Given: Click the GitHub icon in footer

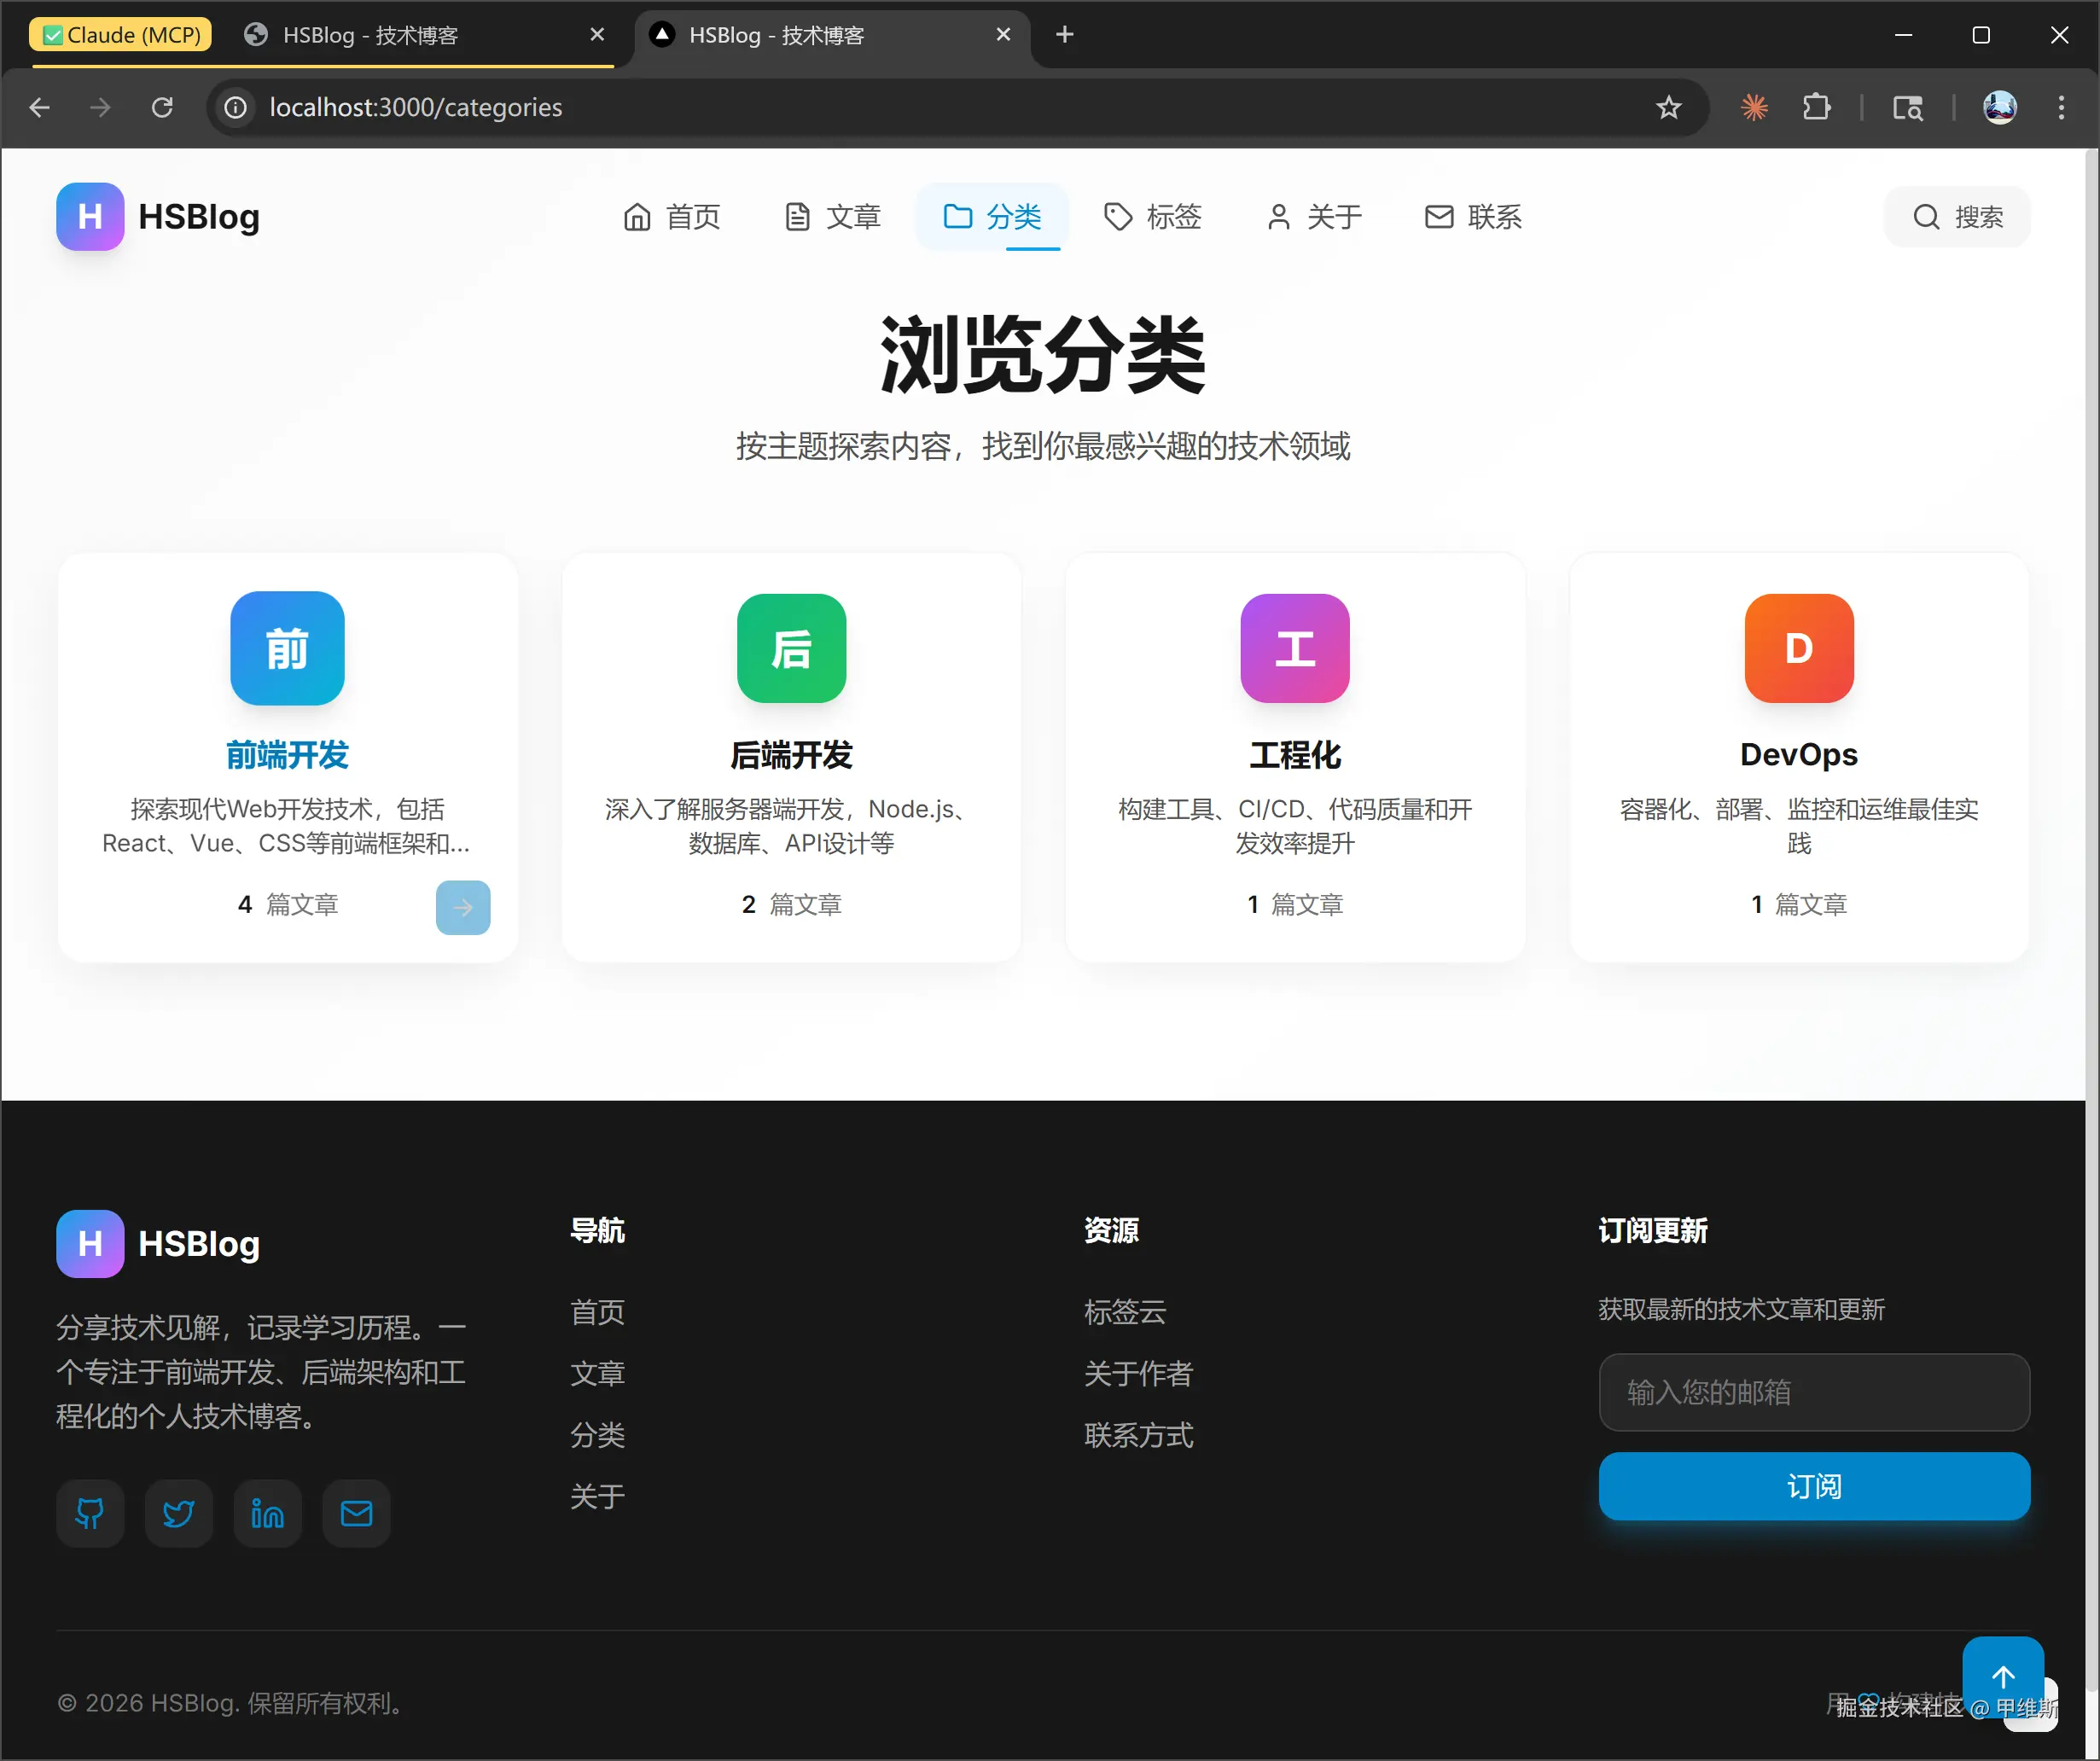Looking at the screenshot, I should pyautogui.click(x=90, y=1513).
